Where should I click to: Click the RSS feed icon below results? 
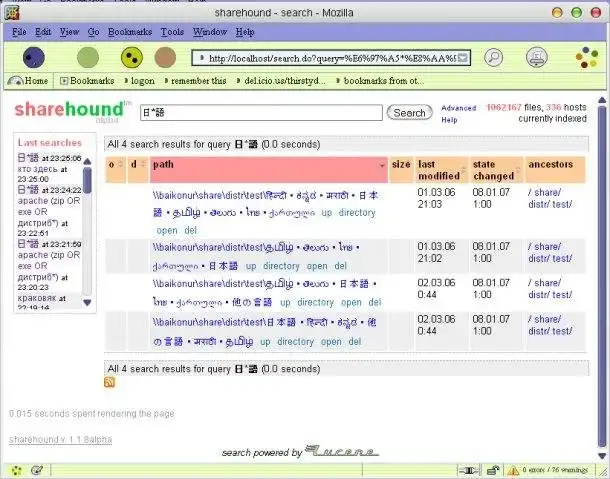point(109,382)
